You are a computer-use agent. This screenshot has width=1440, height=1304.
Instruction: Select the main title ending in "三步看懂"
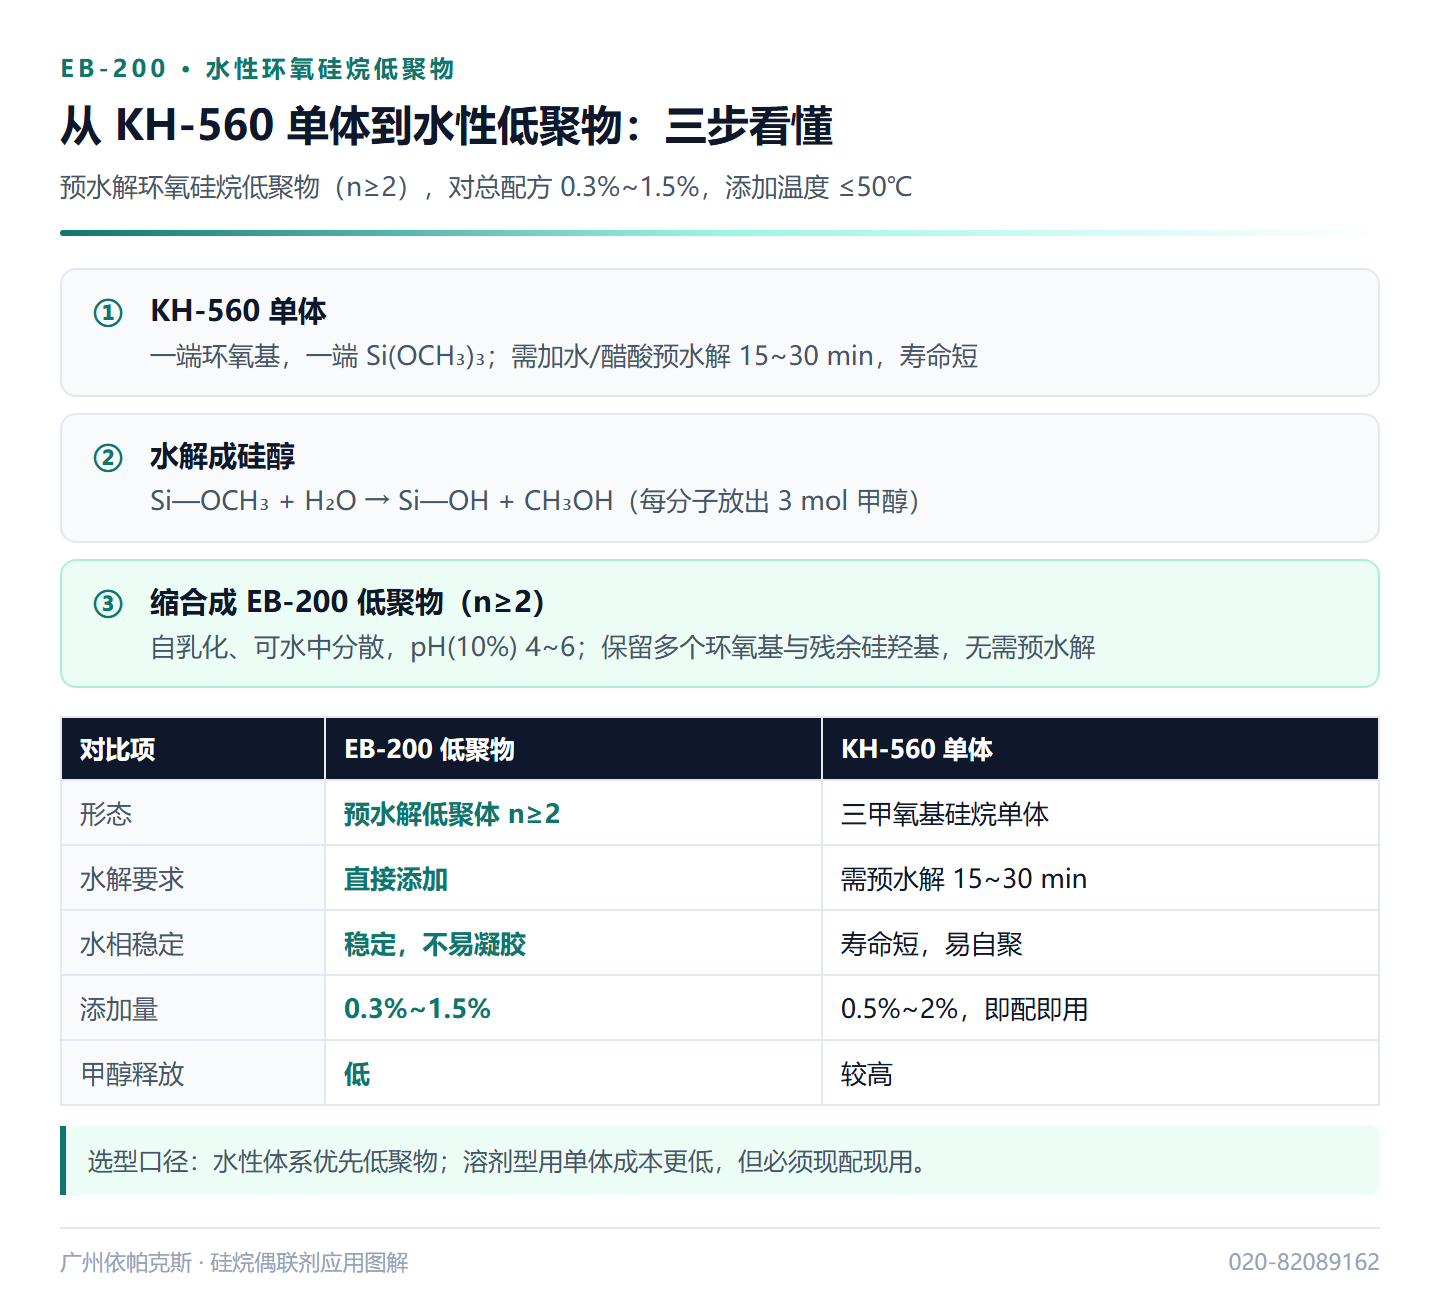446,126
